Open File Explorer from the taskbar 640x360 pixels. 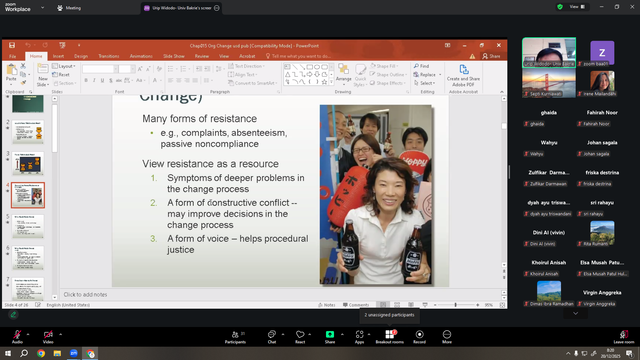point(57,353)
